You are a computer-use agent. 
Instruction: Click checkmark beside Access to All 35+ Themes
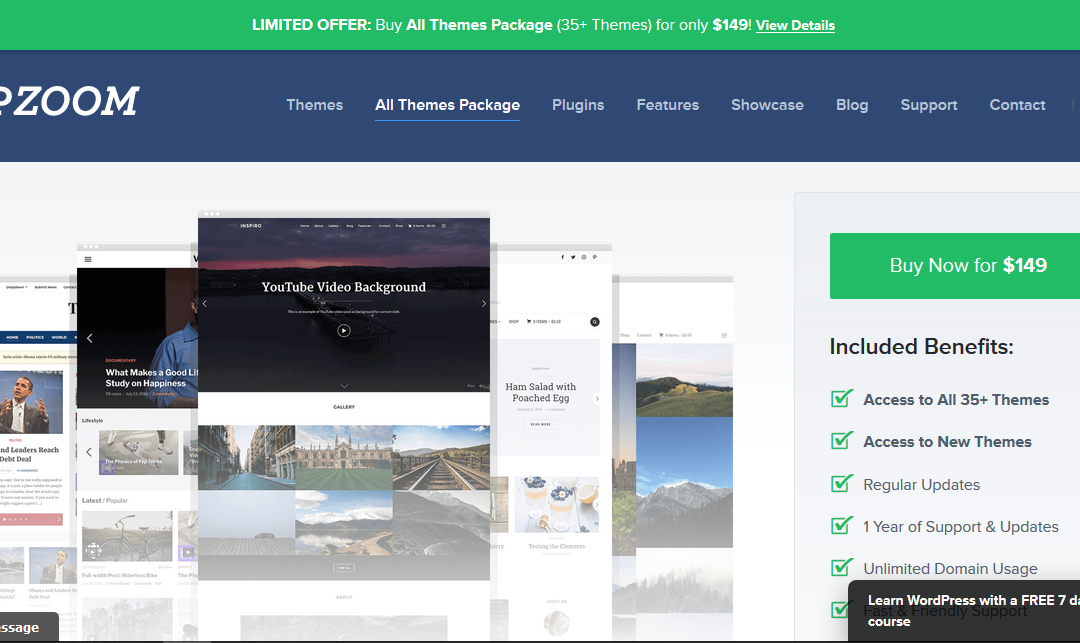point(842,398)
